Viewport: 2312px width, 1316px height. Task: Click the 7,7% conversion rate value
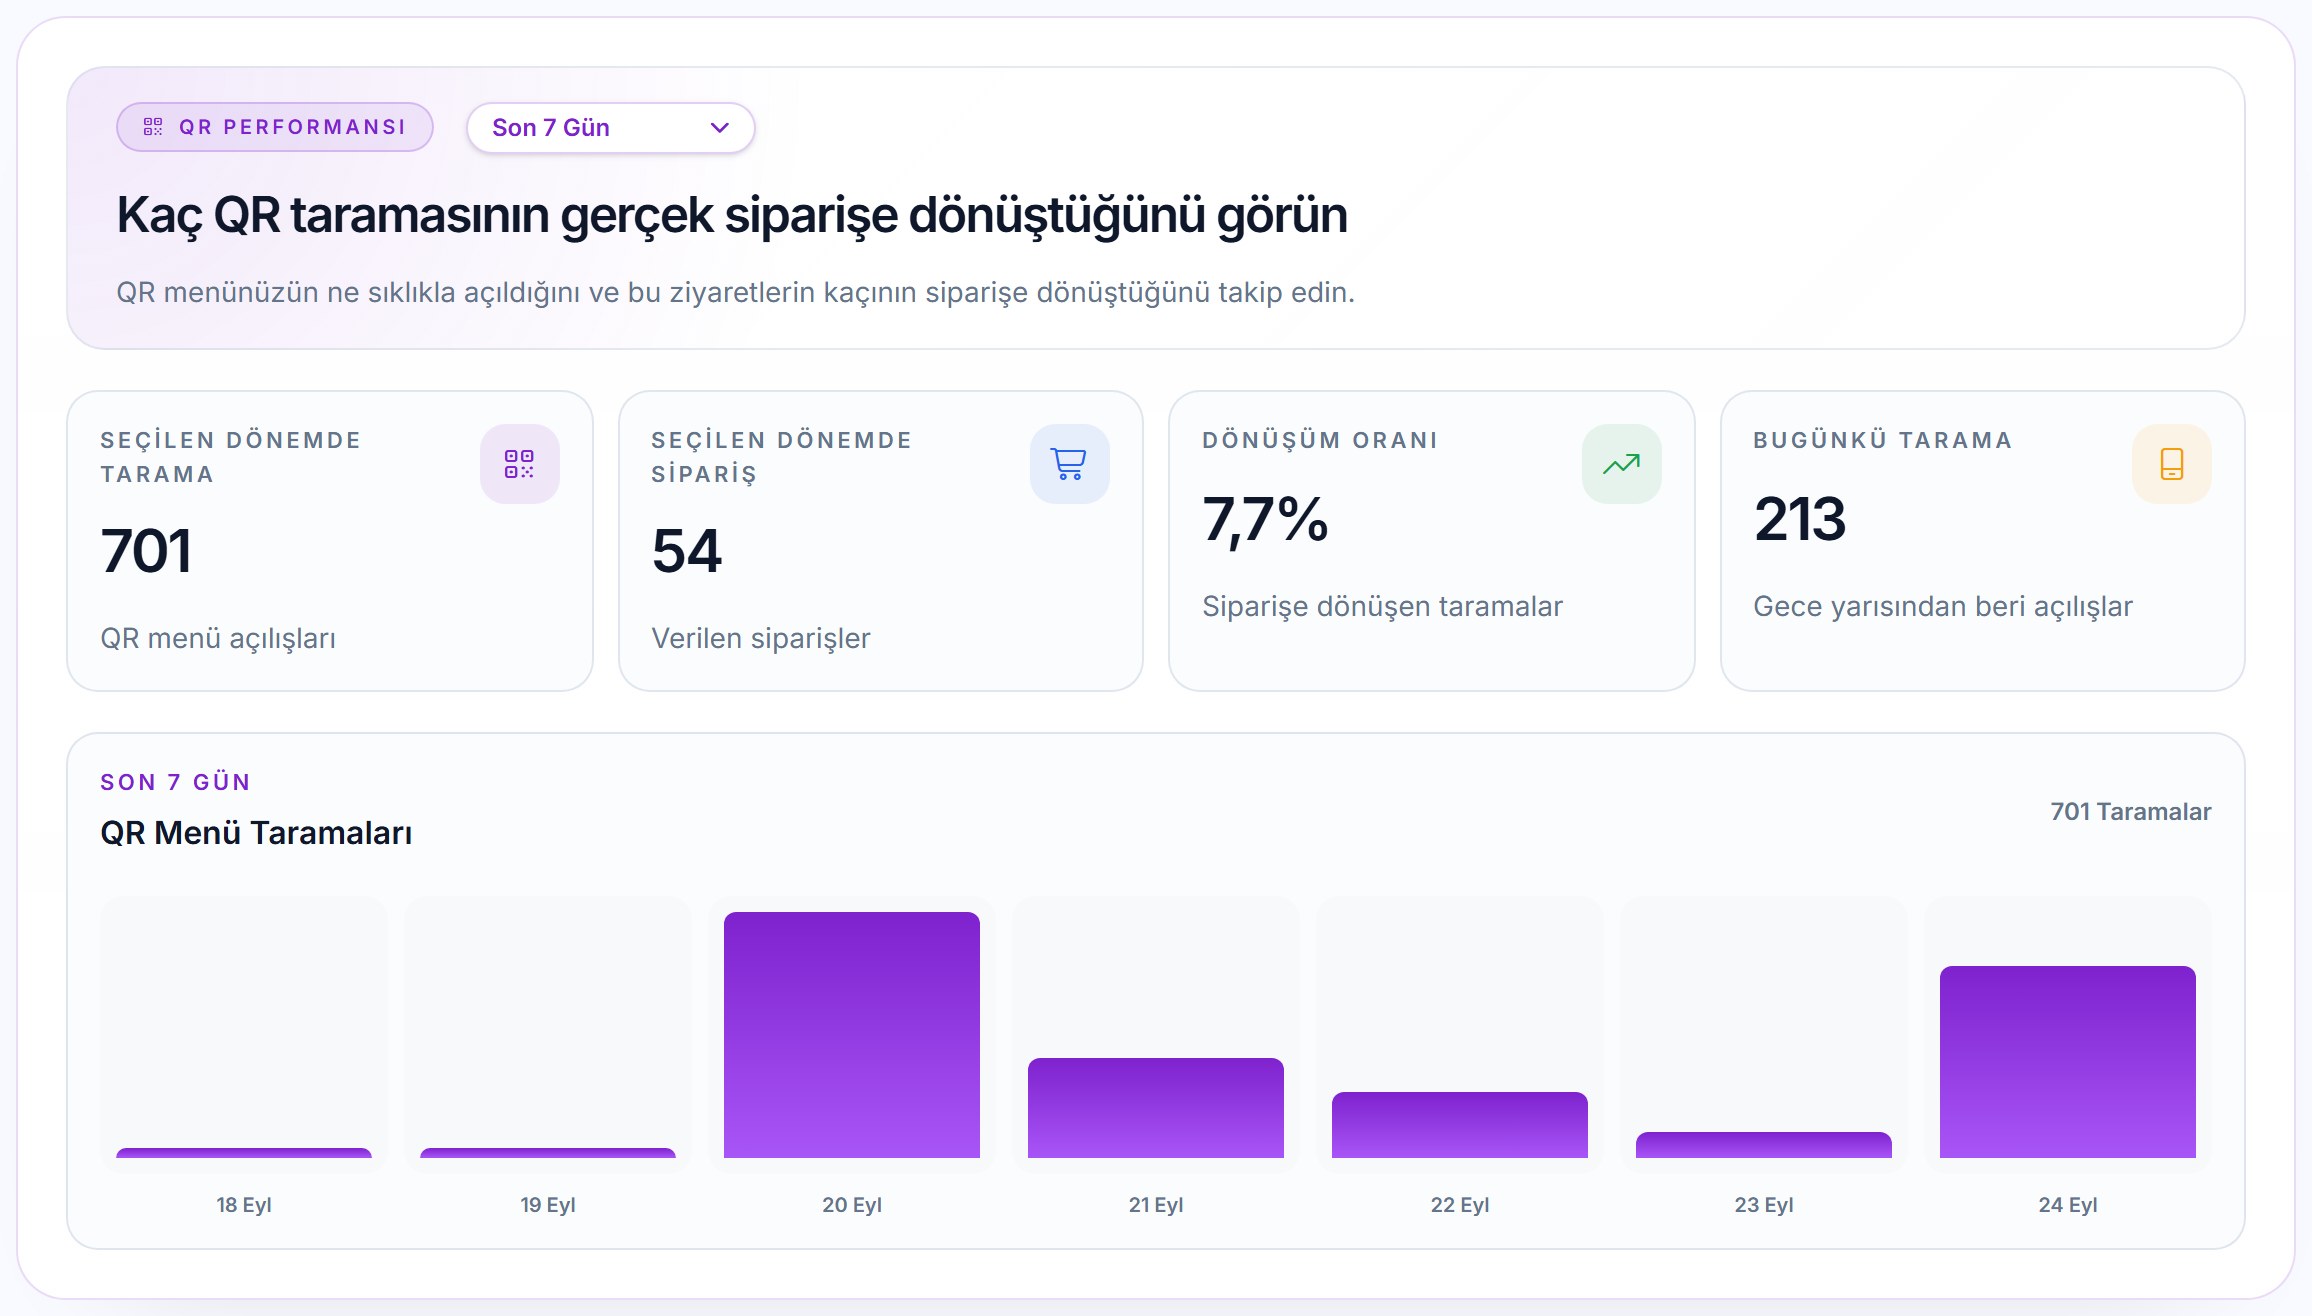point(1265,520)
